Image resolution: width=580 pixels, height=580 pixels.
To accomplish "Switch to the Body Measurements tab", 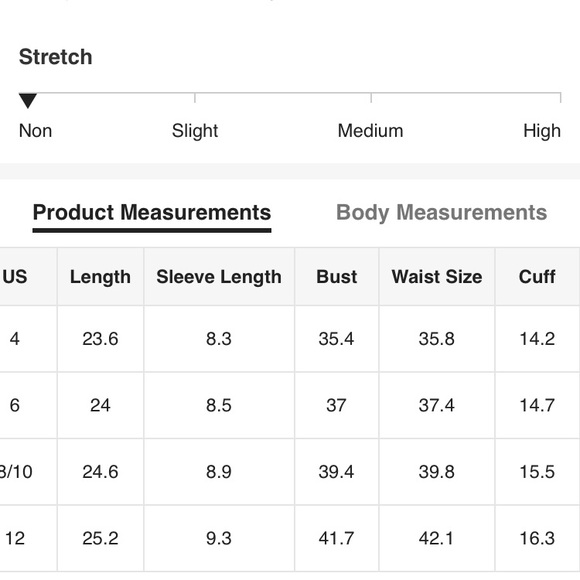I will tap(441, 213).
